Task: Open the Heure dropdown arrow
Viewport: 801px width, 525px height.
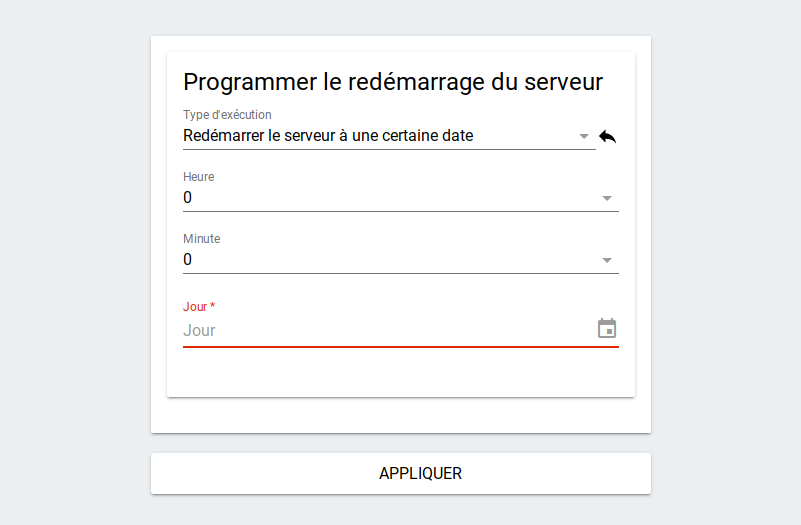Action: tap(607, 198)
